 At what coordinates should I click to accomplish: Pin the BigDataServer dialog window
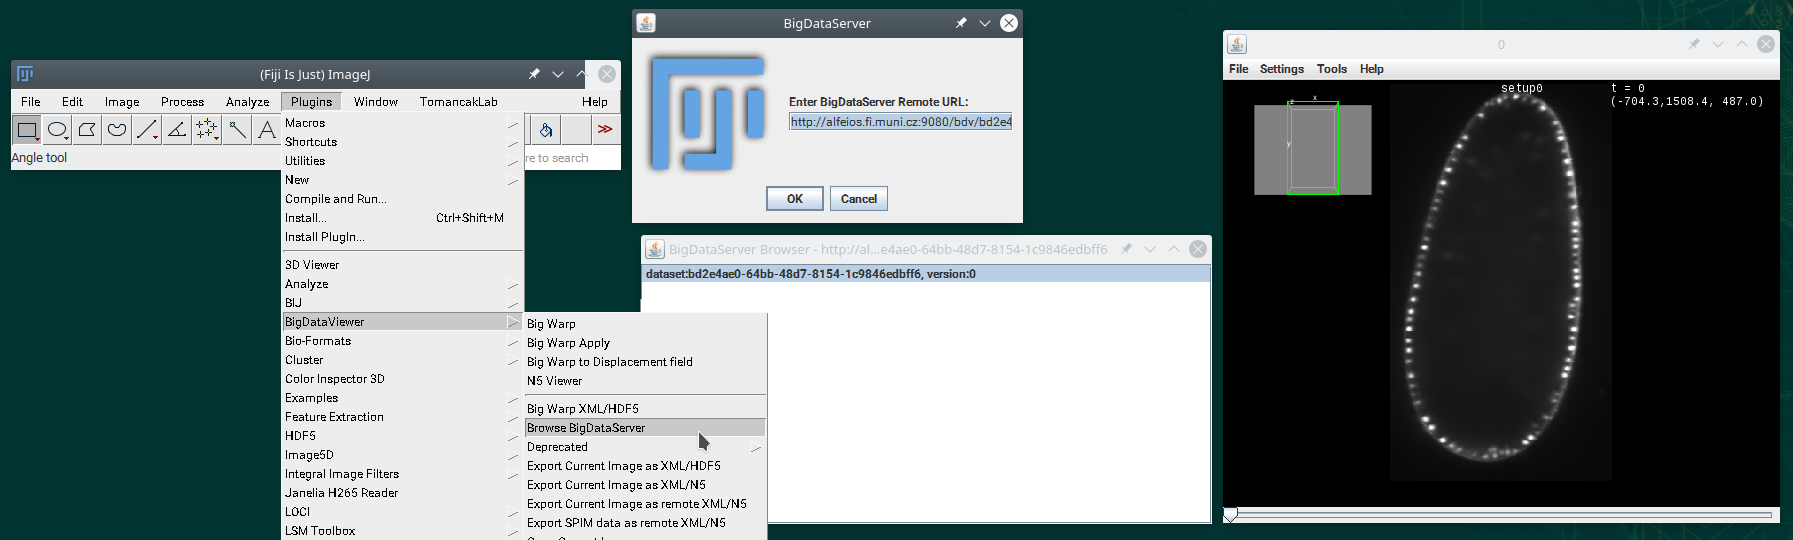961,23
